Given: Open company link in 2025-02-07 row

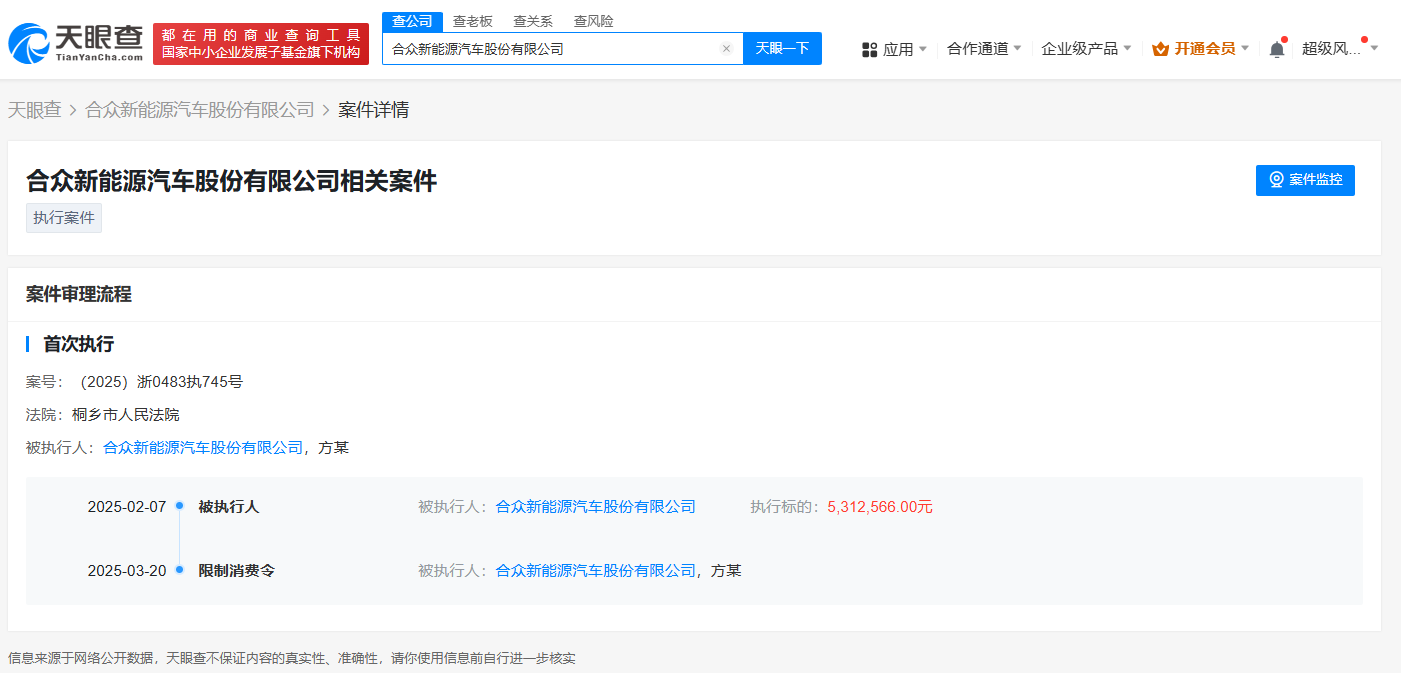Looking at the screenshot, I should point(596,507).
